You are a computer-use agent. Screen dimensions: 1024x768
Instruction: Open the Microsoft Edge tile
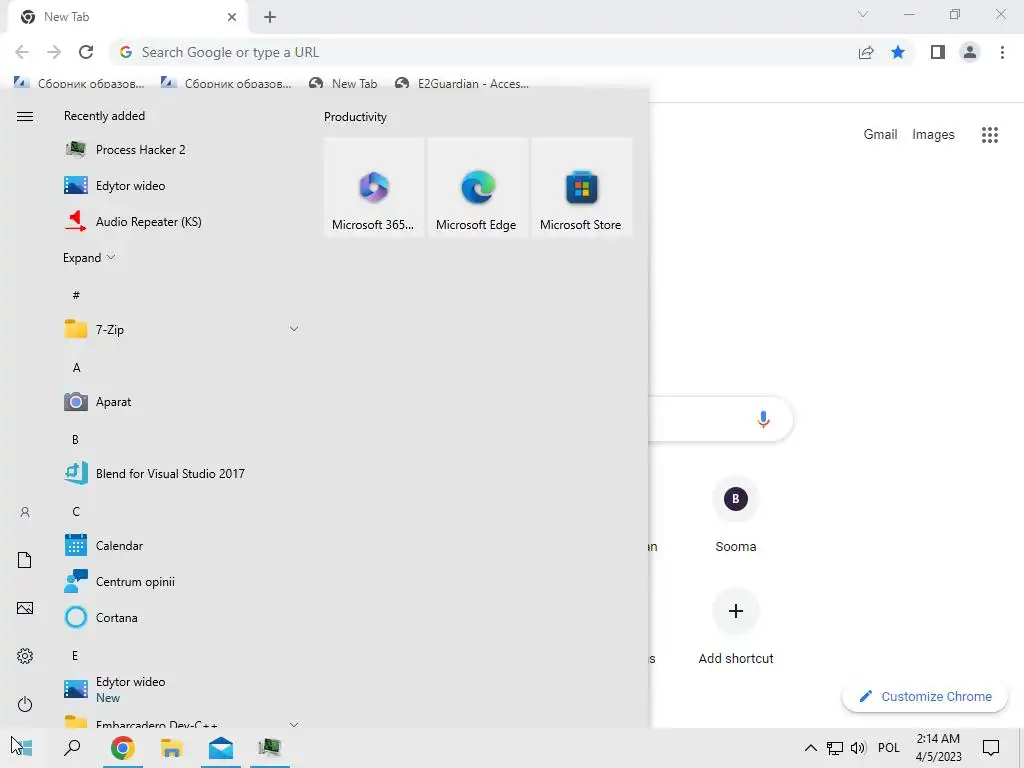tap(477, 187)
